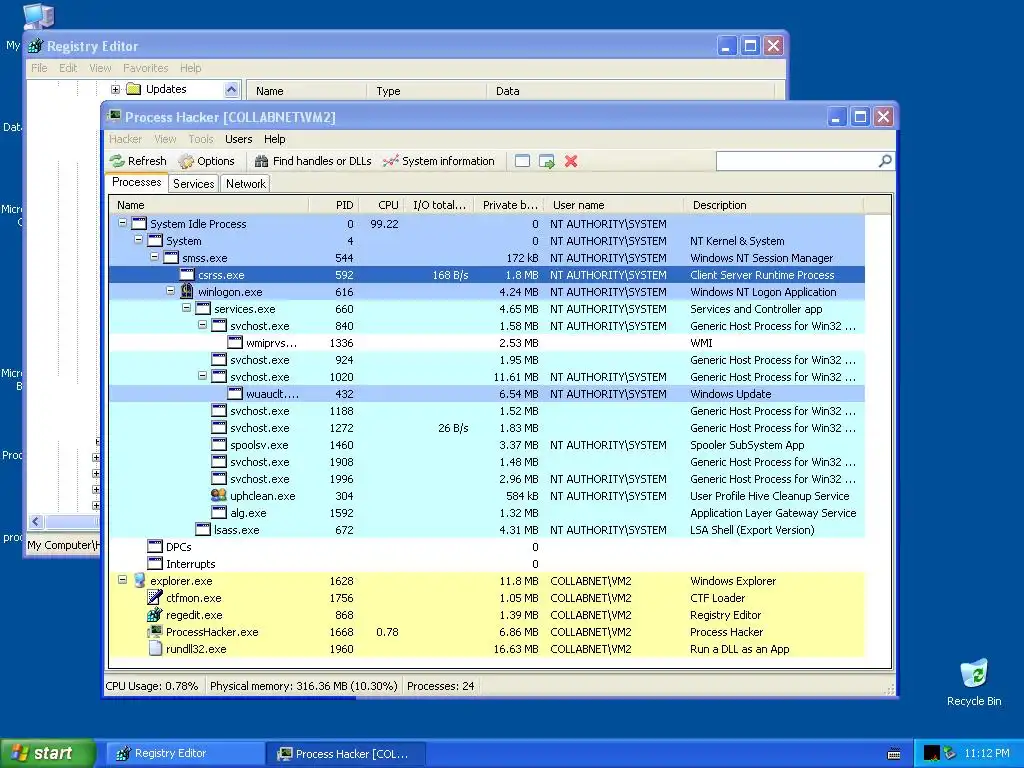Click Registry Editor tree scroll up arrow
Screen dimensions: 1024x768
pyautogui.click(x=231, y=89)
